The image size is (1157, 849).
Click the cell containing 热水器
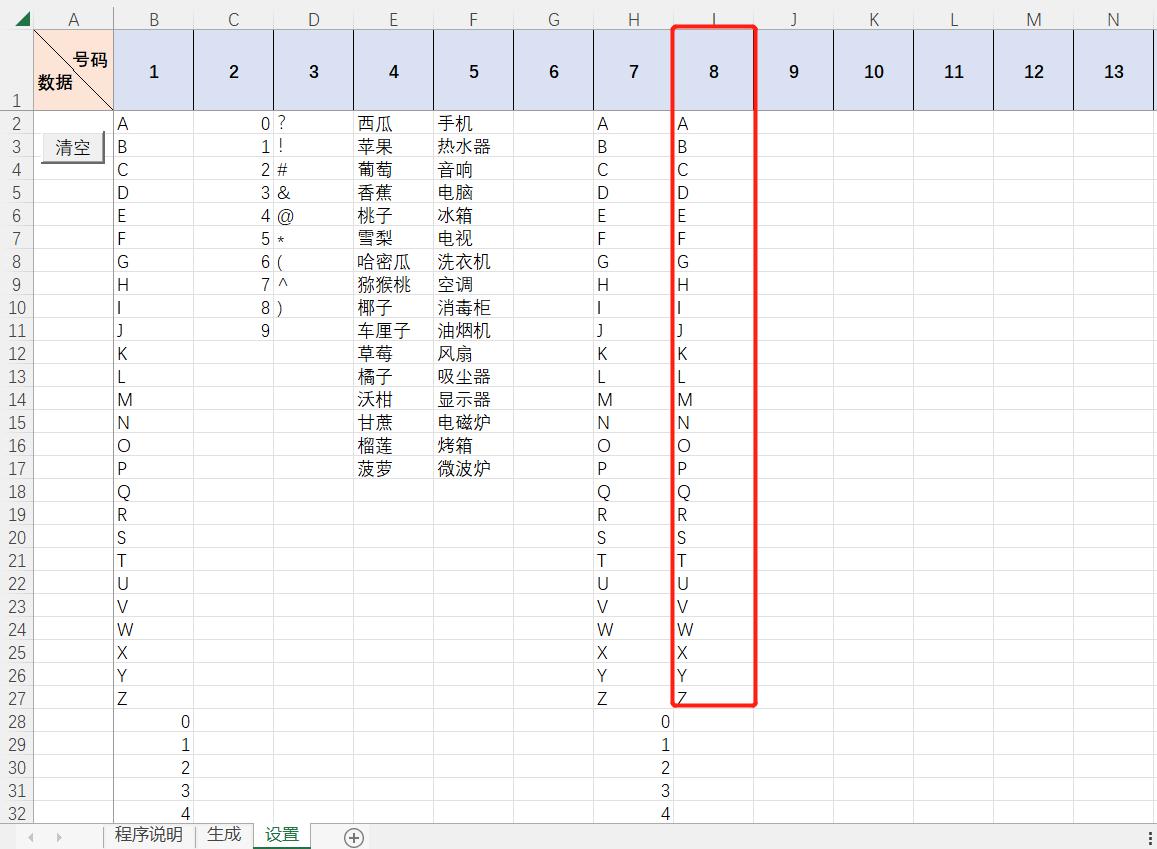[x=473, y=146]
